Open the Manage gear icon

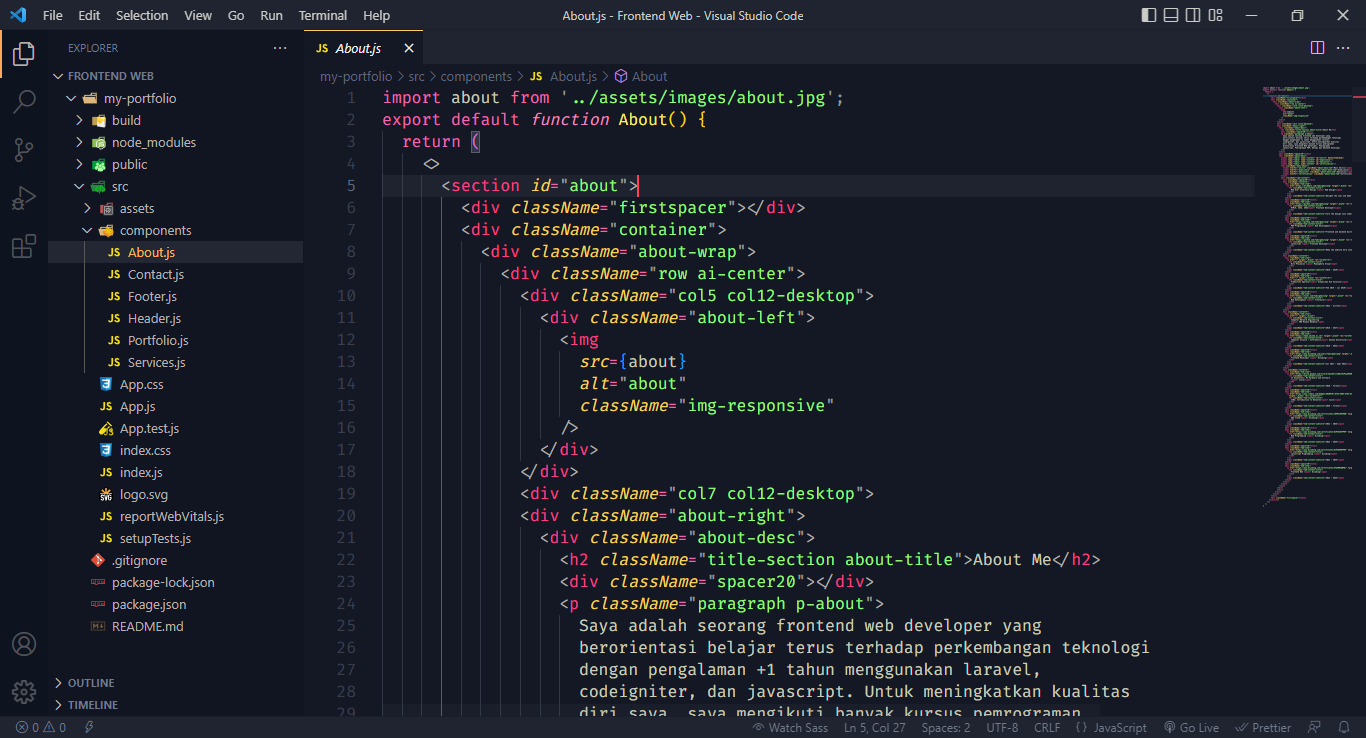click(24, 691)
